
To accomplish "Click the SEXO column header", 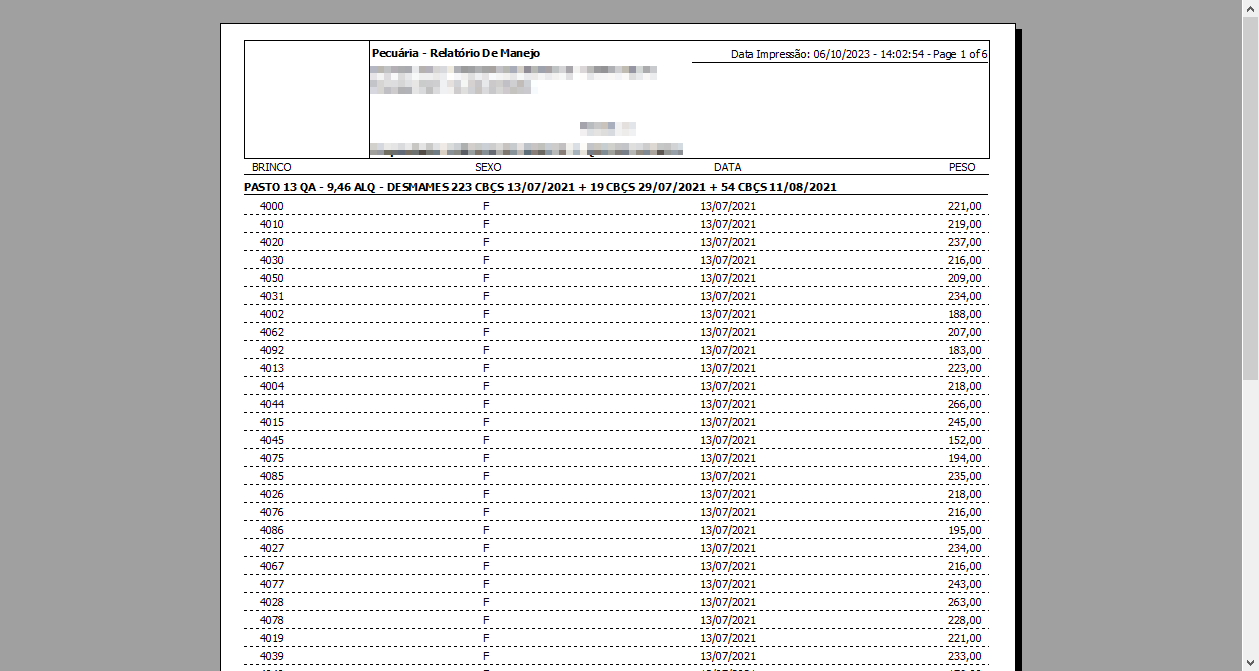I will tap(488, 167).
